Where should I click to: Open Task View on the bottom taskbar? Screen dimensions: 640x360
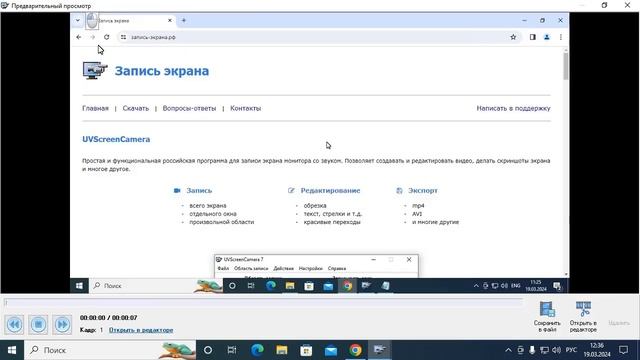(x=232, y=350)
